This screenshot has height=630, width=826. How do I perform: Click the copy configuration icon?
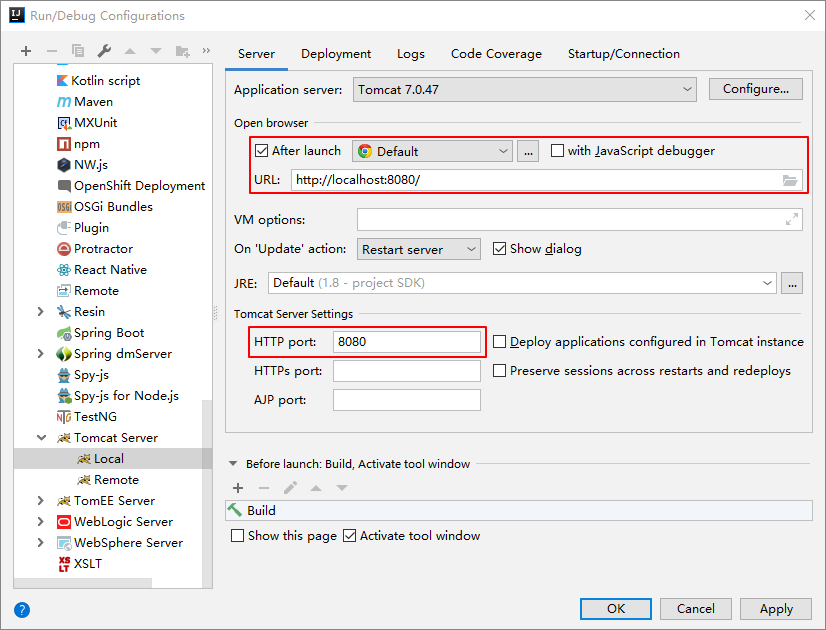pos(78,51)
